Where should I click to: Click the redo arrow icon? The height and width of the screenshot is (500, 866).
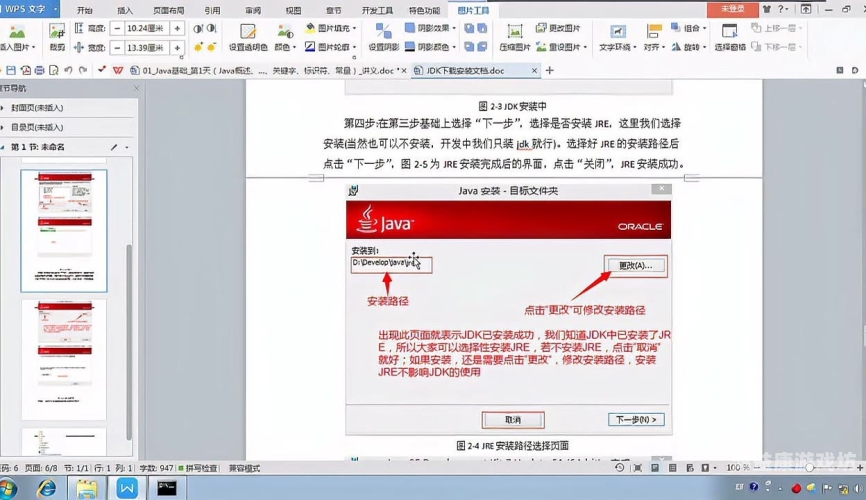(x=83, y=70)
